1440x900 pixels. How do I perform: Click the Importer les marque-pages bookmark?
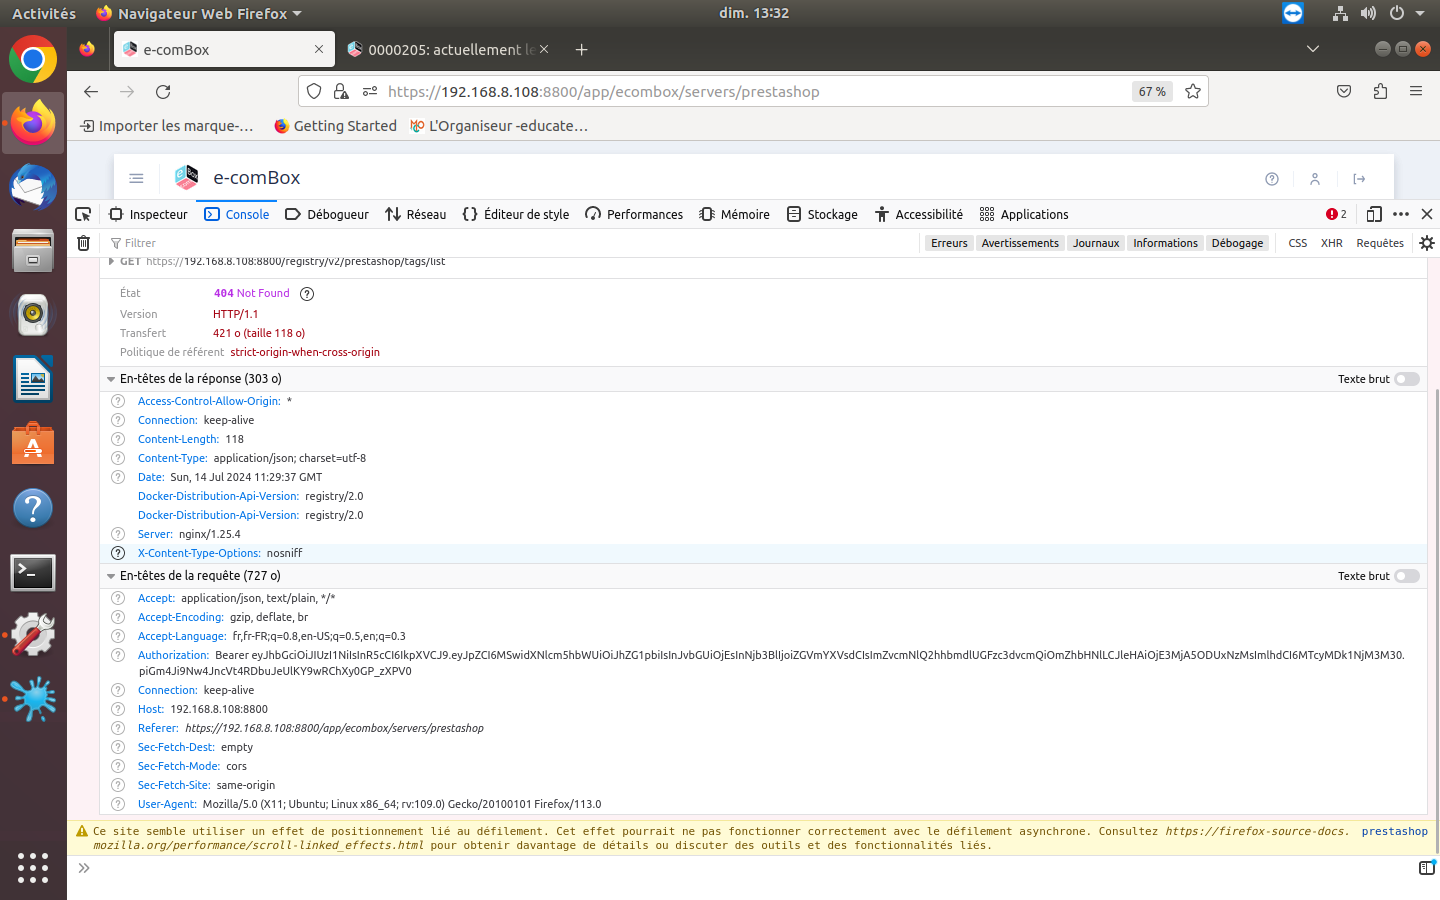[x=167, y=126]
